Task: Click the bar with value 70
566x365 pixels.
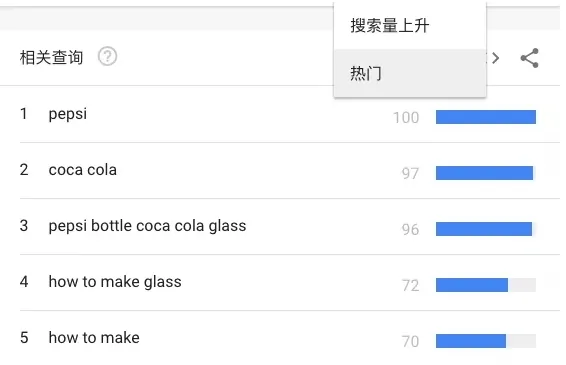Action: [x=471, y=341]
